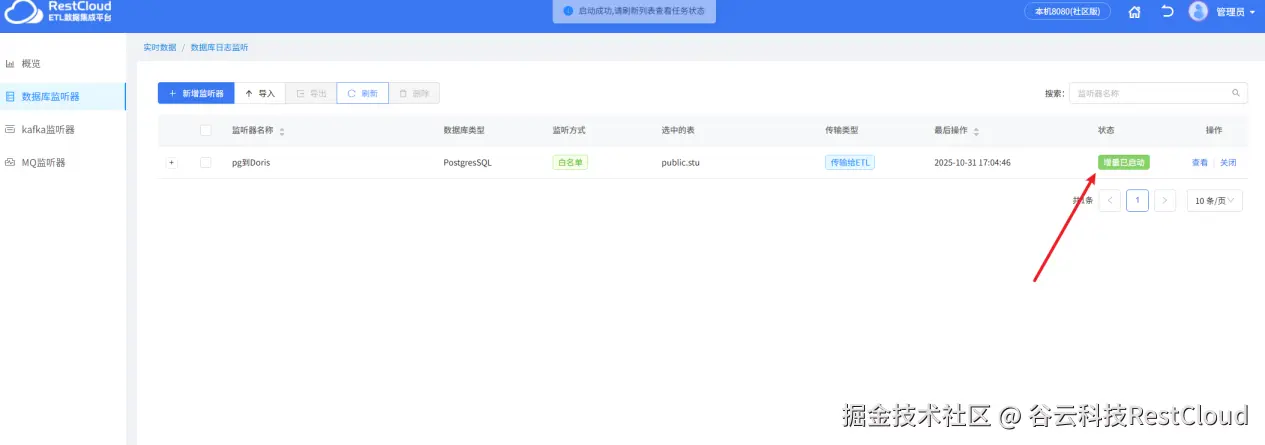Click the 本机8080(社区版) server badge
Screen dimensions: 1265x445
coord(1067,12)
